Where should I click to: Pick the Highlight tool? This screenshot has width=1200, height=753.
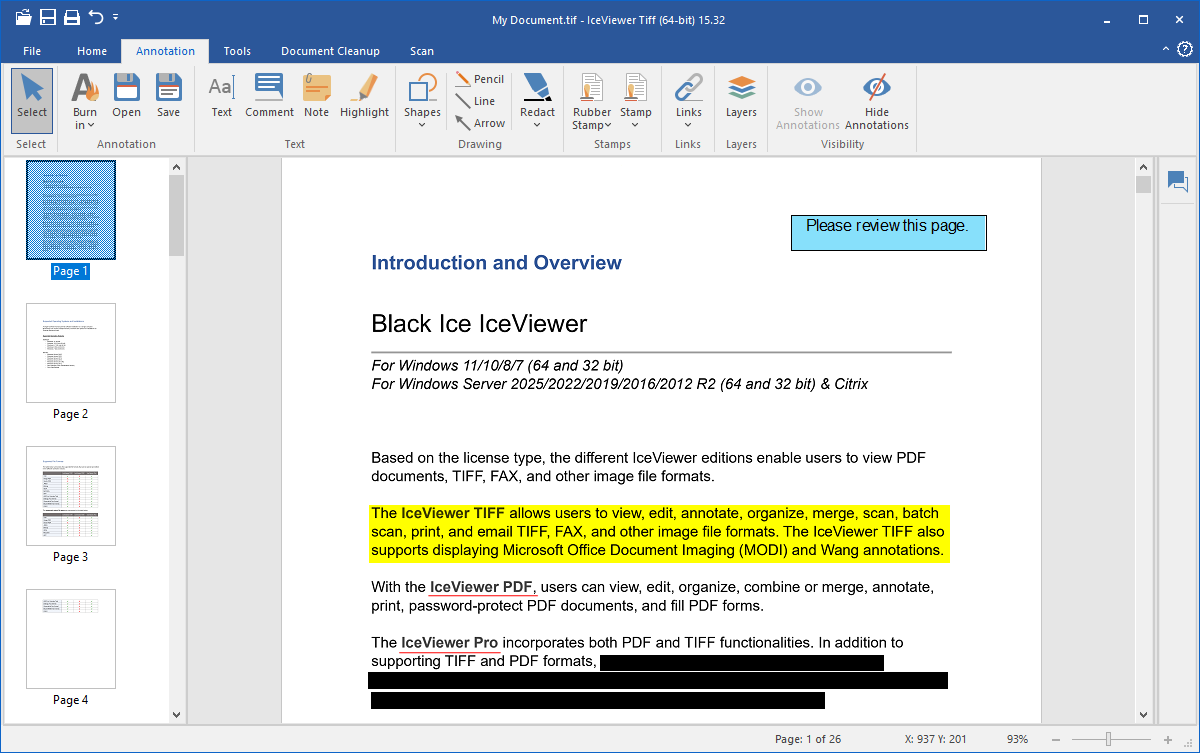click(x=364, y=96)
